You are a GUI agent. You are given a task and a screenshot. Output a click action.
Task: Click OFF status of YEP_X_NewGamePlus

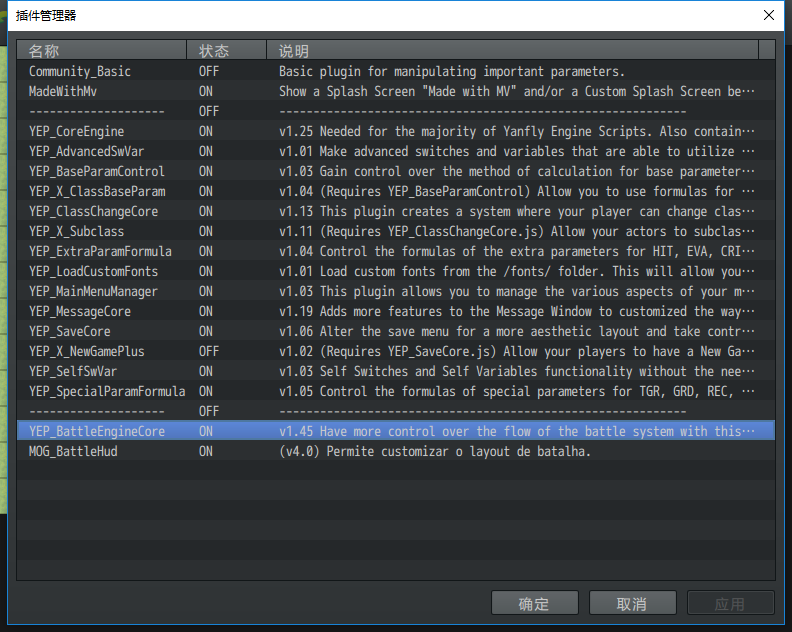pyautogui.click(x=209, y=352)
